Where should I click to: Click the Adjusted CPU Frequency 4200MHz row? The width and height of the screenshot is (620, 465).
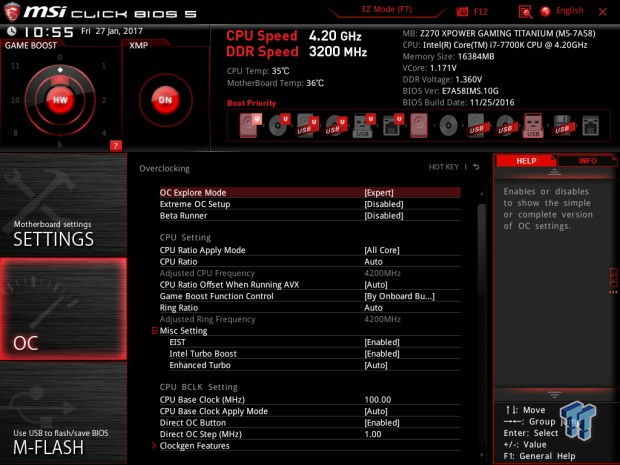tap(310, 273)
